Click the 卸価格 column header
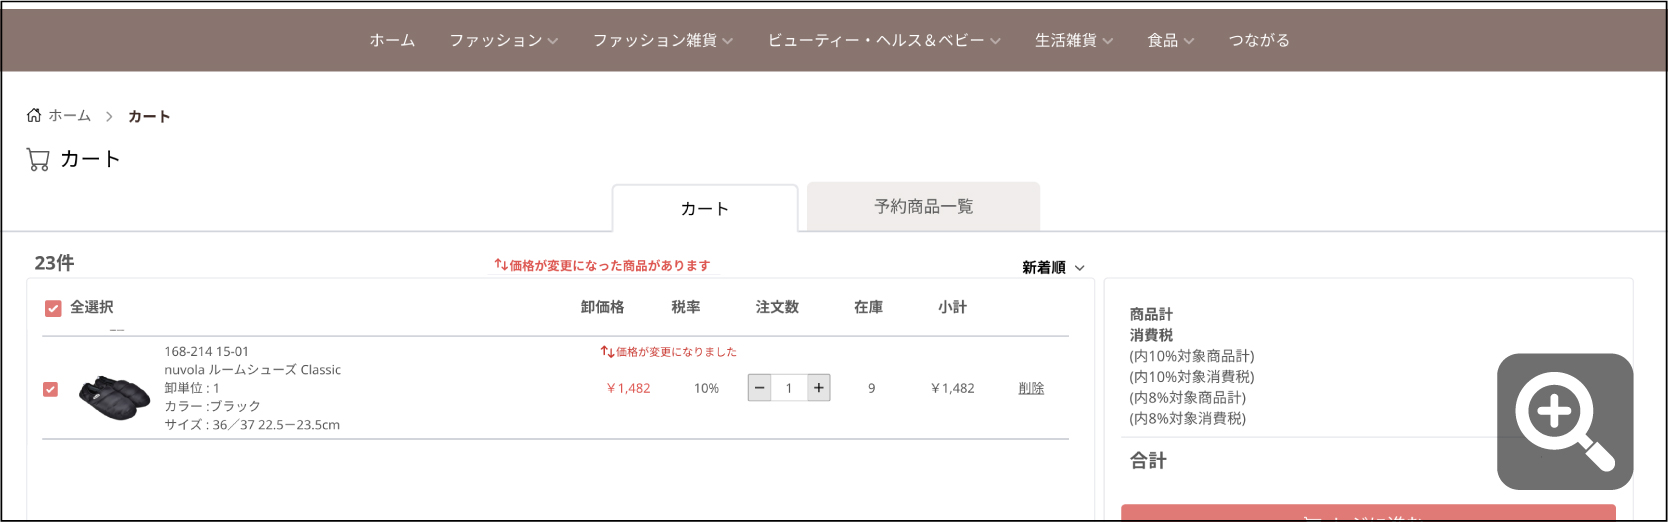Viewport: 1668px width, 522px height. [602, 307]
